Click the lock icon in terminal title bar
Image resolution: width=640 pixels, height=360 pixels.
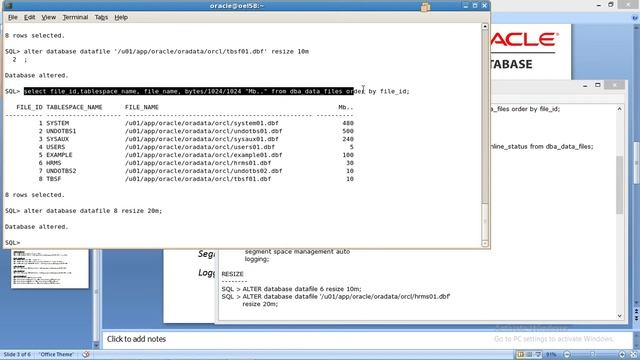(425, 7)
